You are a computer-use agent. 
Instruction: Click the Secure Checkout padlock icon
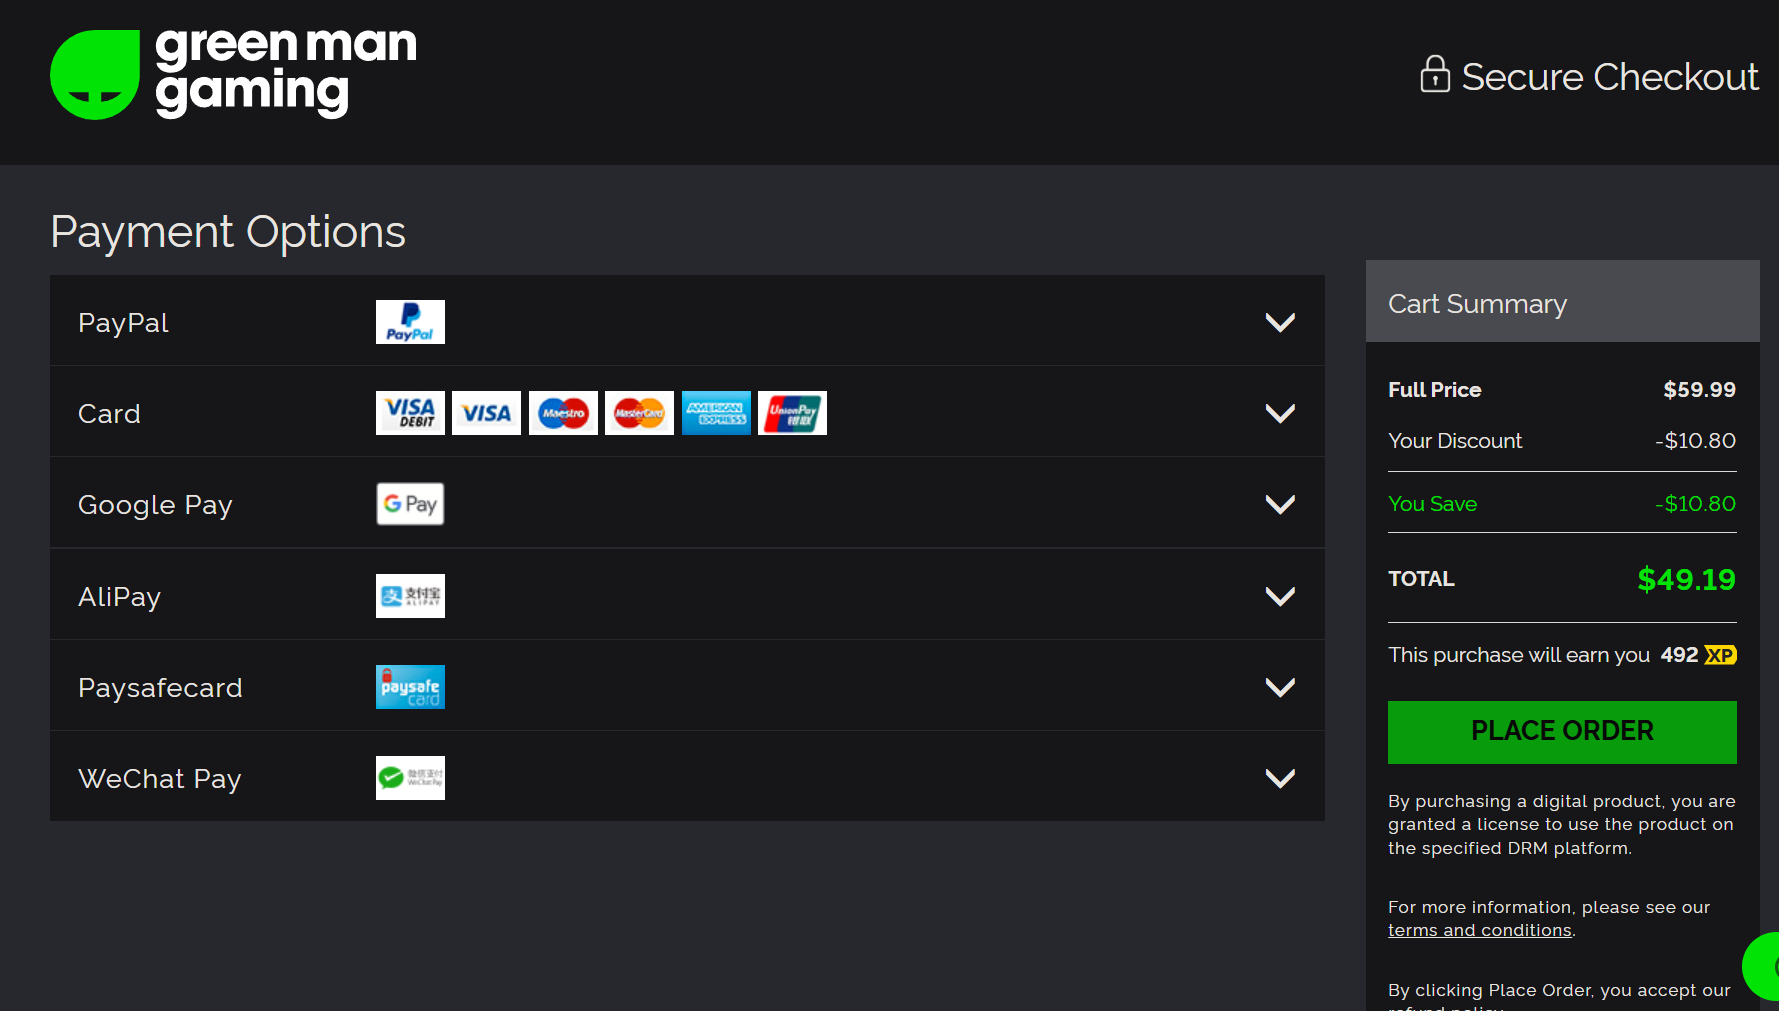click(1435, 75)
